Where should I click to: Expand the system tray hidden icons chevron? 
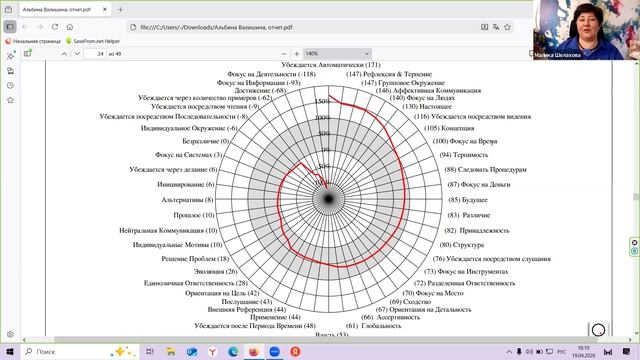click(x=509, y=351)
